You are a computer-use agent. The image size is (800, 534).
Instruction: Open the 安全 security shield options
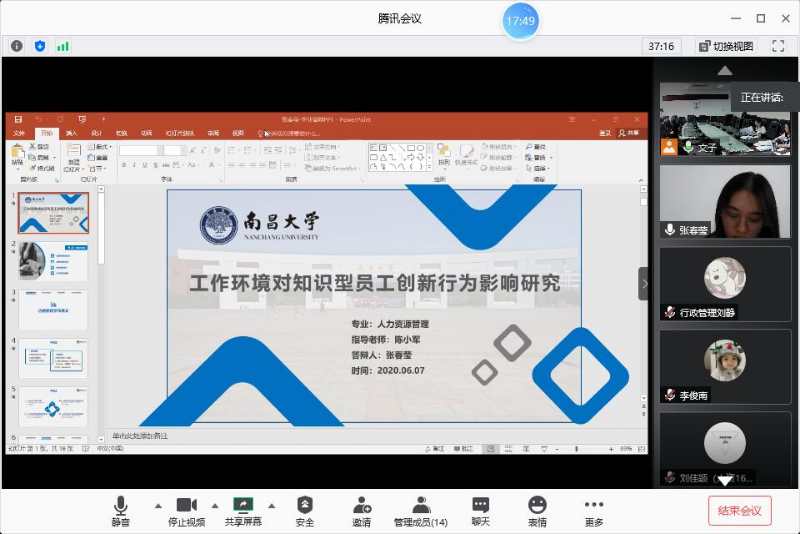pyautogui.click(x=305, y=511)
